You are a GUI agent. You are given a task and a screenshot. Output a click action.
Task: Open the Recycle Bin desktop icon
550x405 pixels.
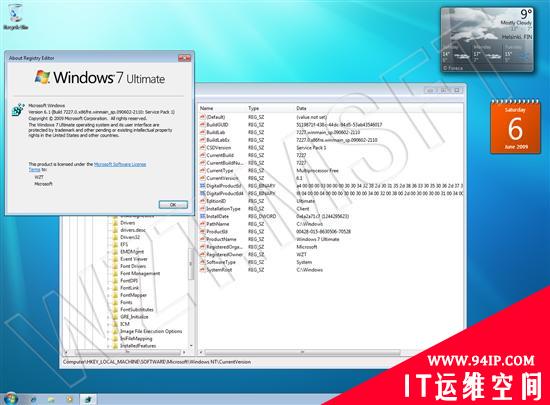point(15,17)
